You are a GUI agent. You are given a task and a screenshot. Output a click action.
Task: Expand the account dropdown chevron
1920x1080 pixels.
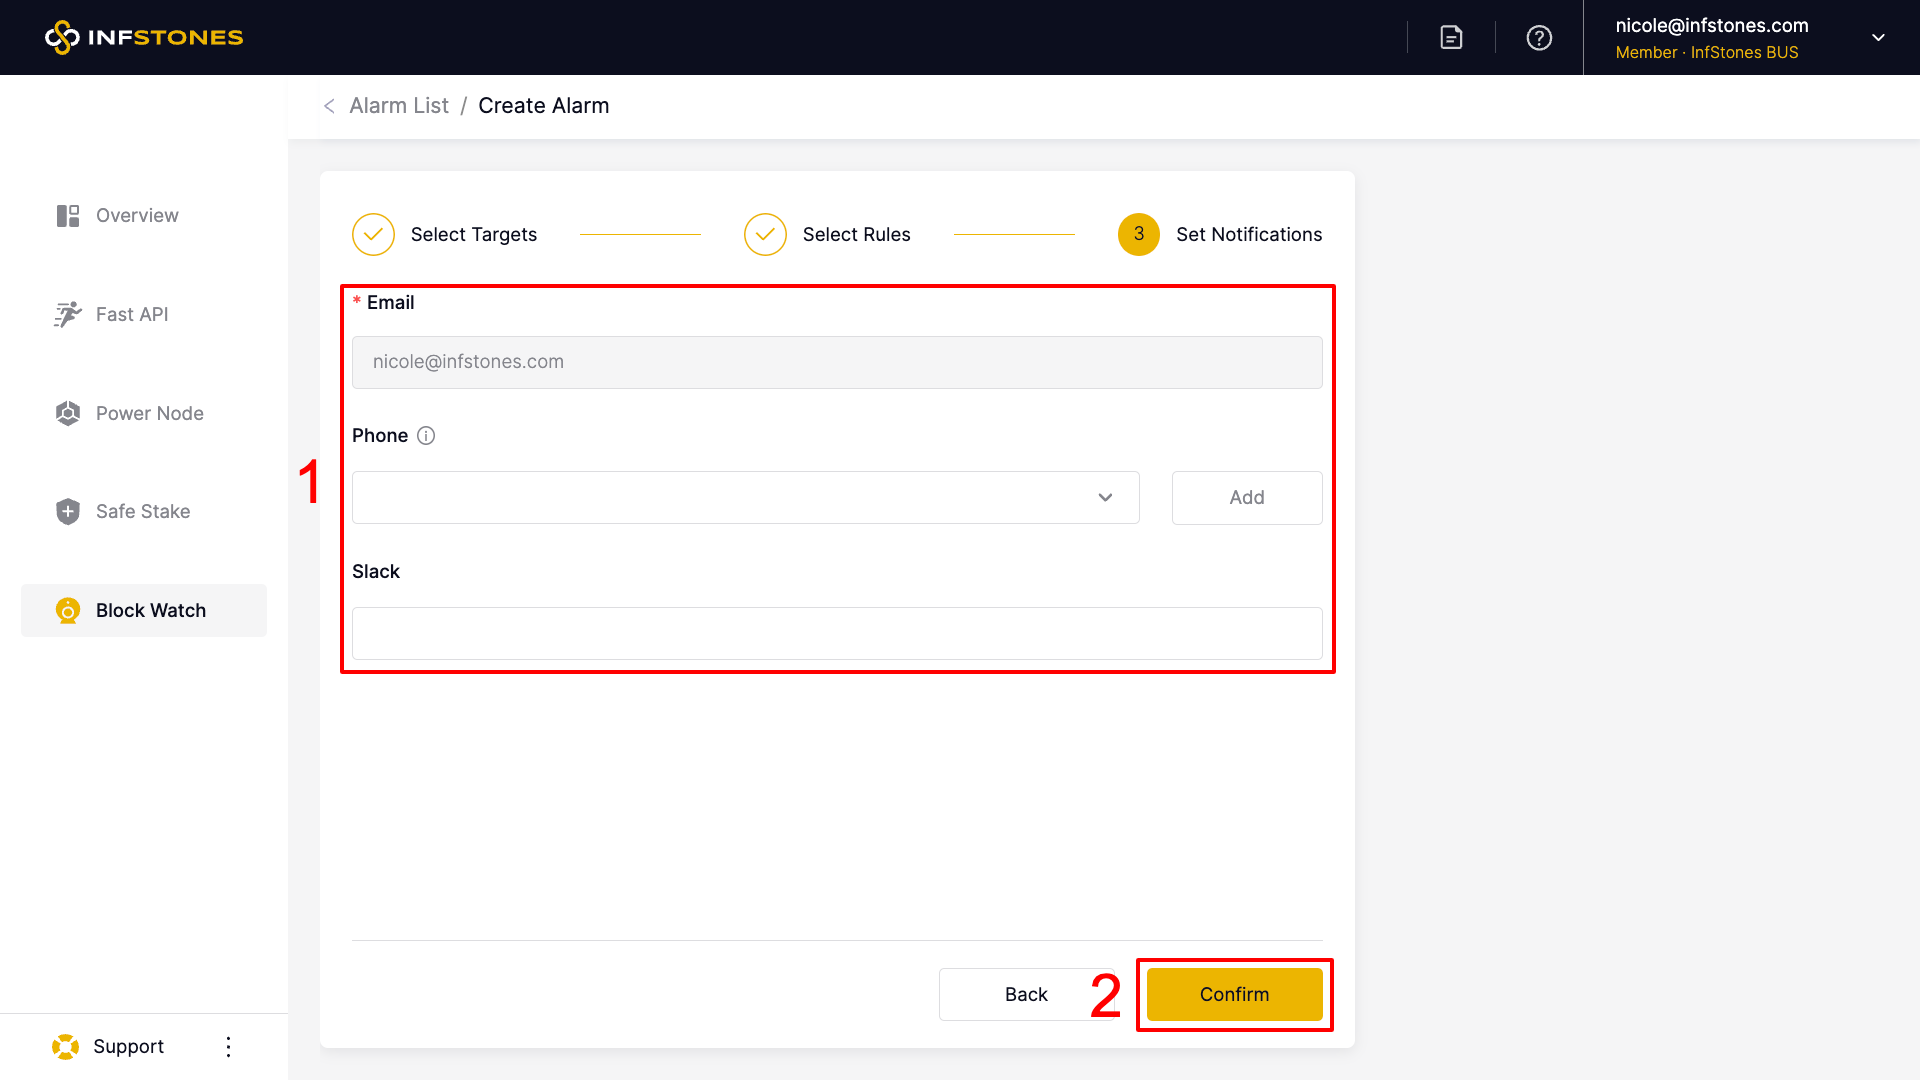click(1878, 37)
